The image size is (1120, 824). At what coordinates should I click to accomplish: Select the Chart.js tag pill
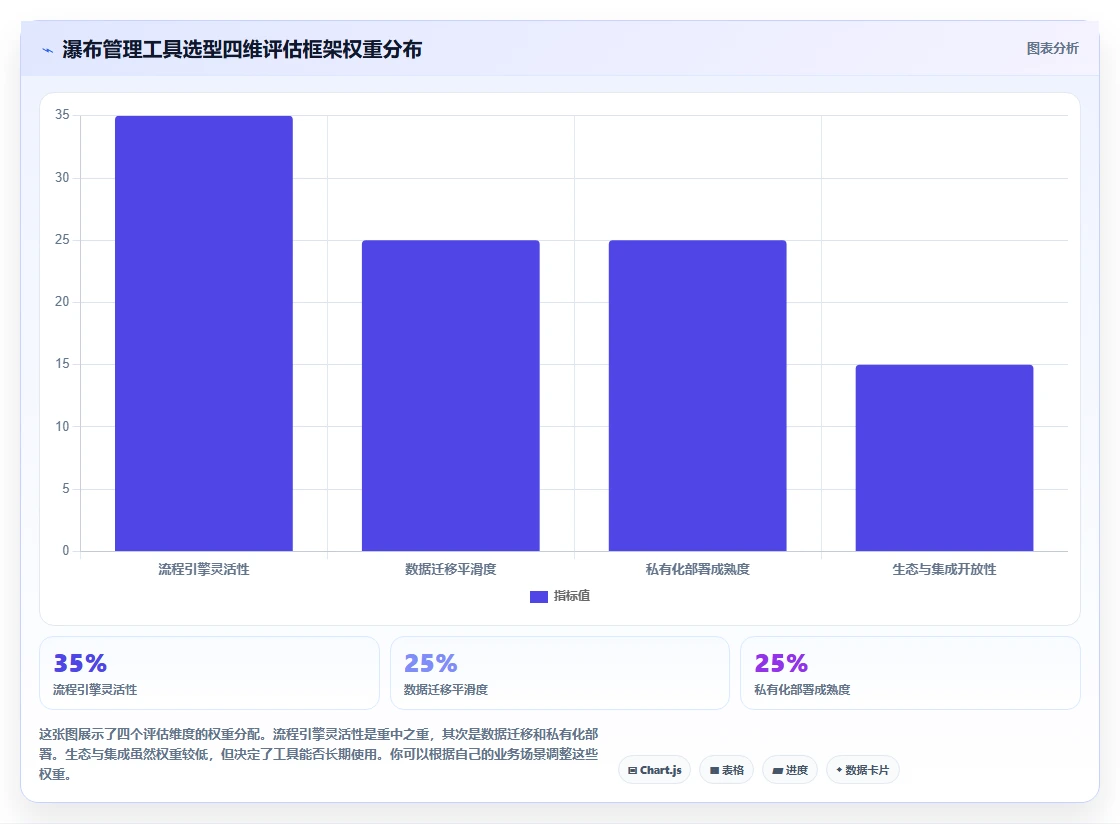click(x=654, y=770)
